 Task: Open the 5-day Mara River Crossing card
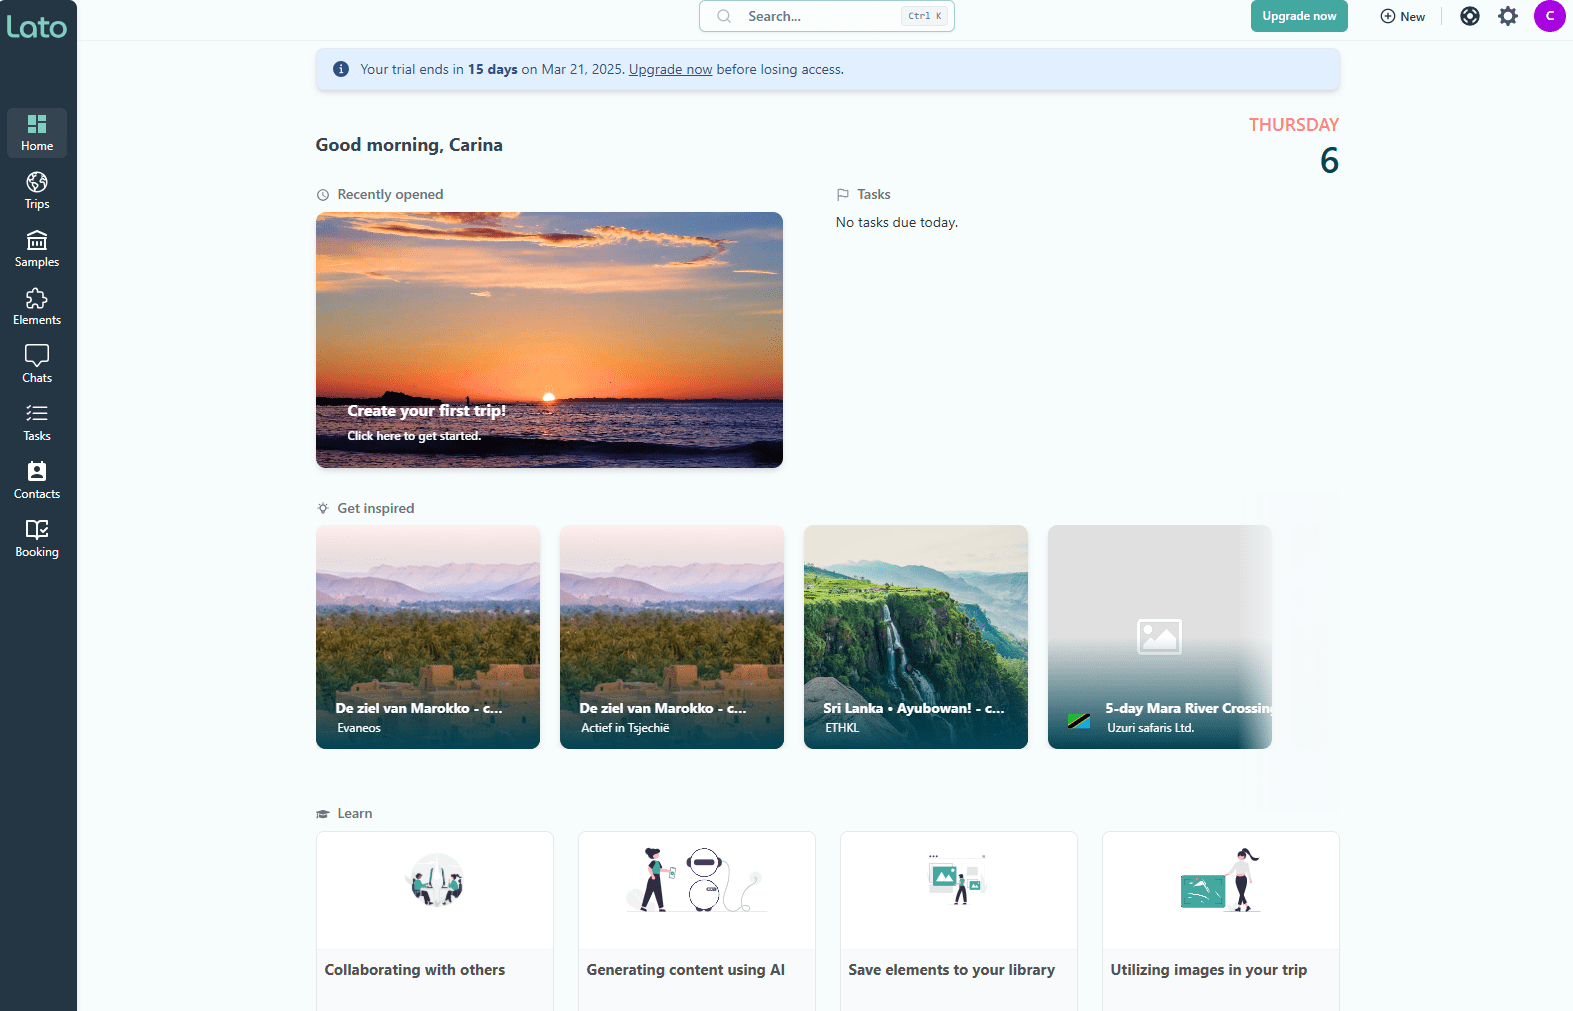pos(1159,637)
